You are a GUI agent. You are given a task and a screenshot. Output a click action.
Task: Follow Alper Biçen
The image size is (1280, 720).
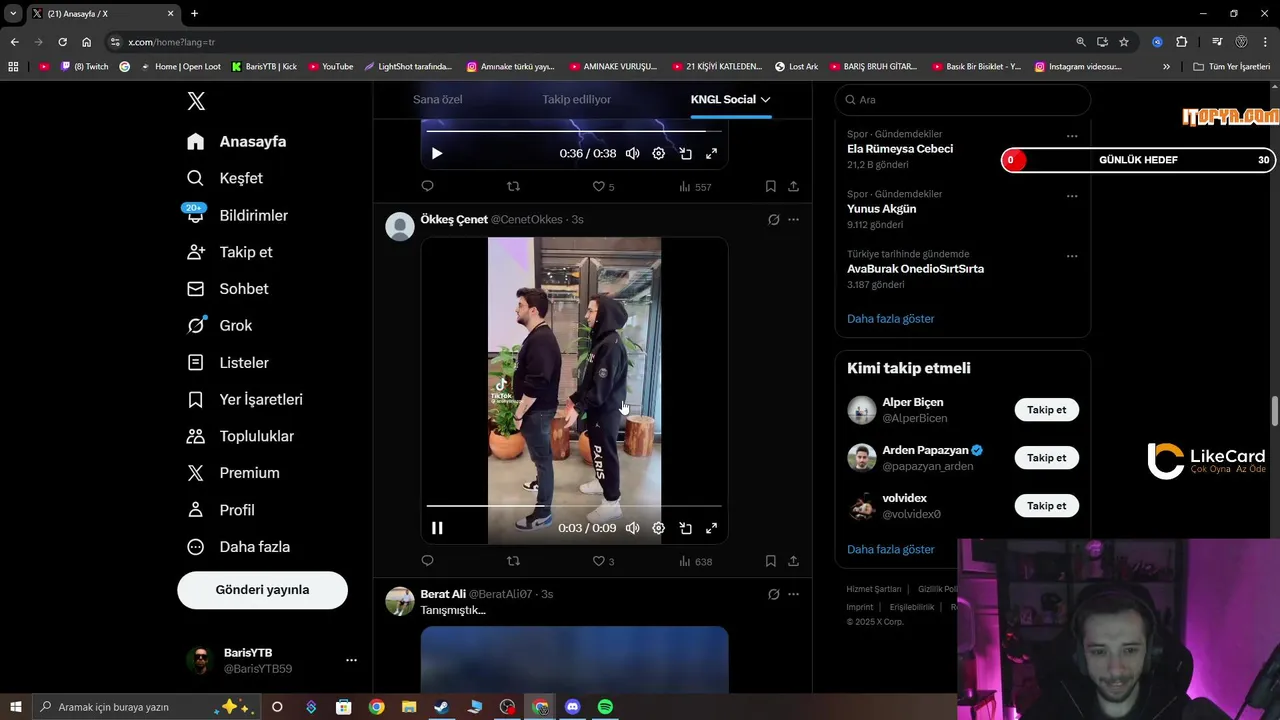(x=1046, y=410)
